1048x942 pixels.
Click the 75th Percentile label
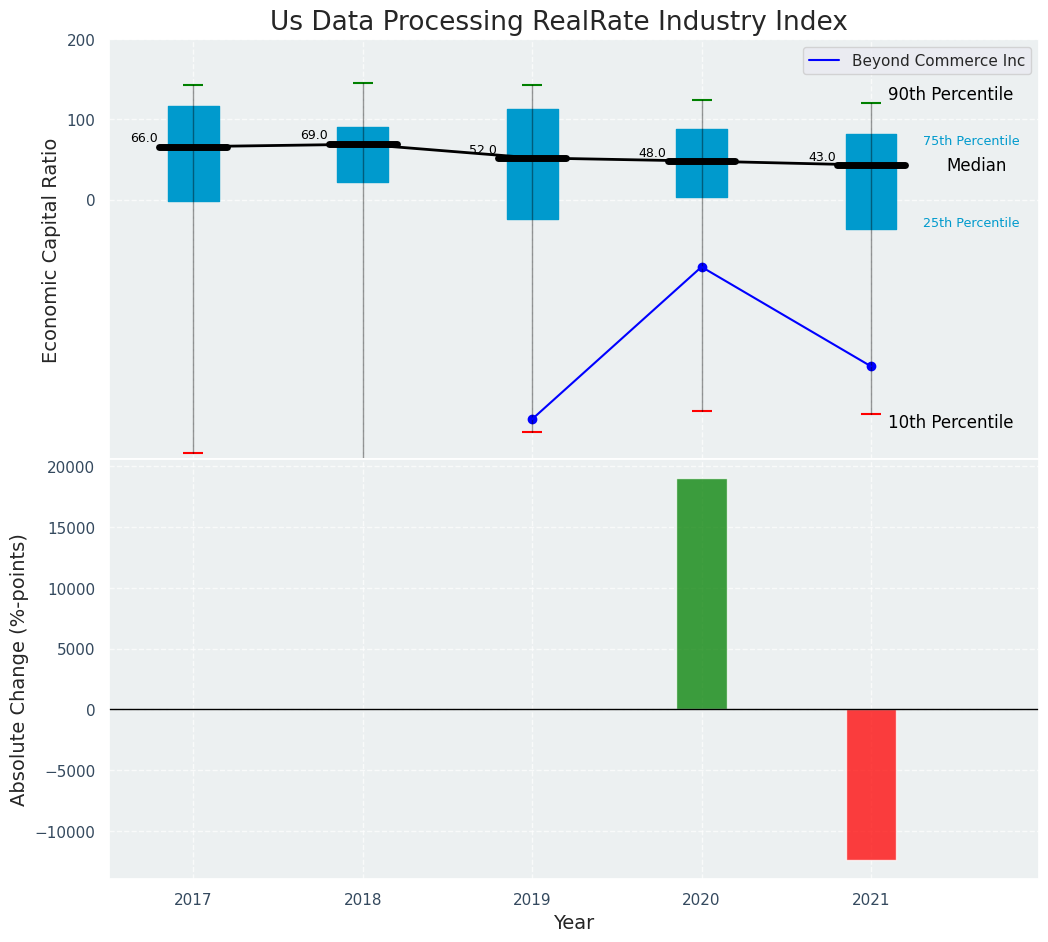click(970, 141)
